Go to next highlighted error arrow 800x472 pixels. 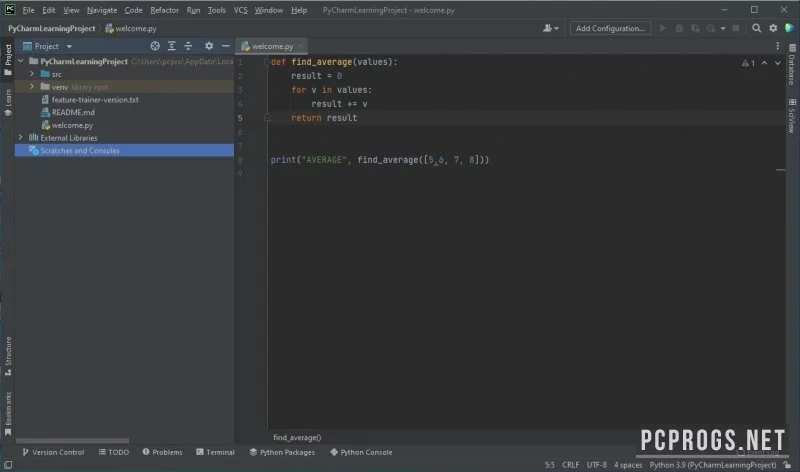pos(778,63)
